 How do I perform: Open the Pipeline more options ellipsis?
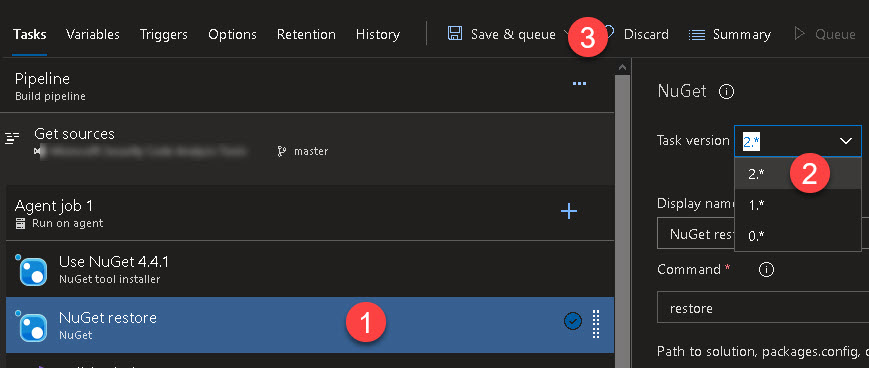click(x=579, y=84)
